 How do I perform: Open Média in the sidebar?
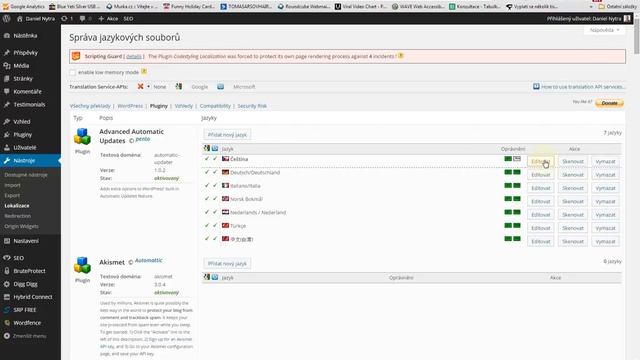[x=21, y=66]
